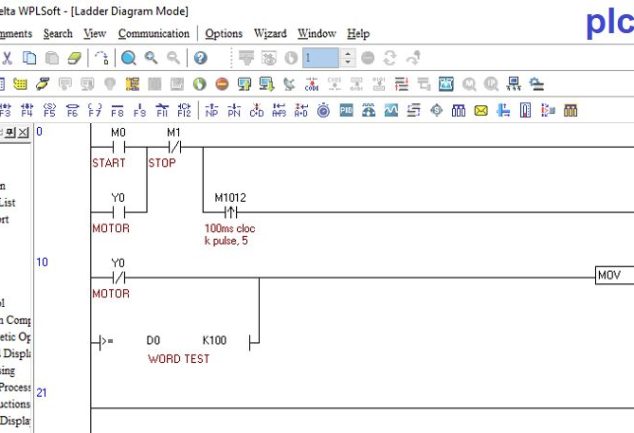Insert rising-edge NP contact icon

click(212, 110)
